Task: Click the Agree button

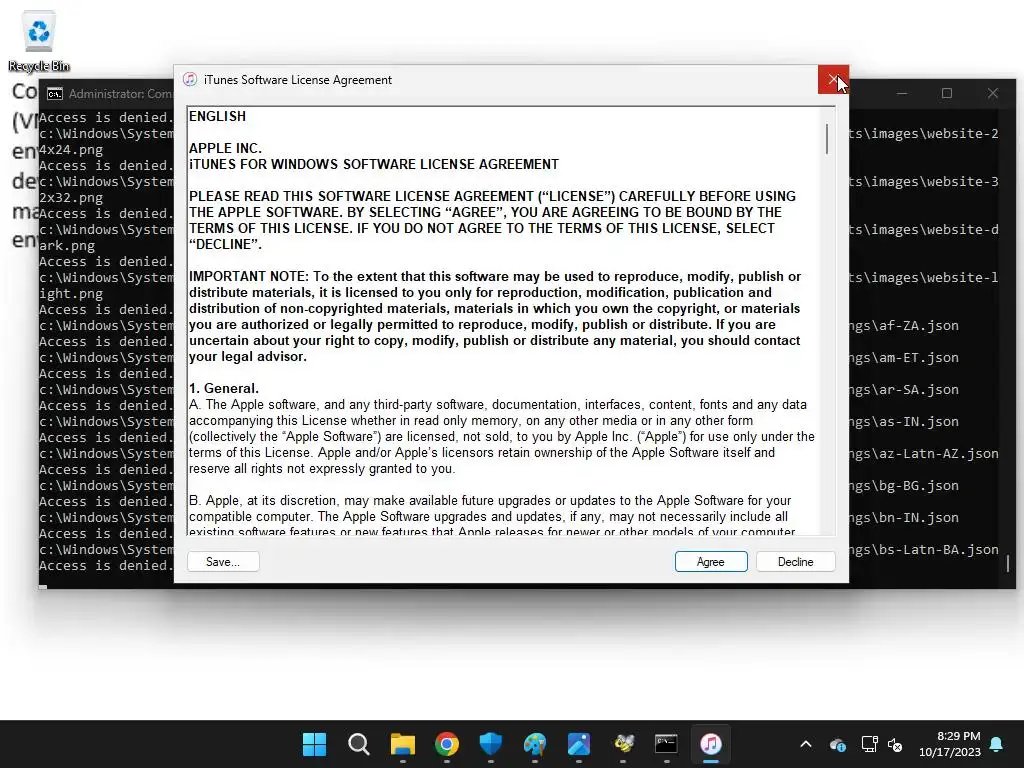Action: (x=711, y=562)
